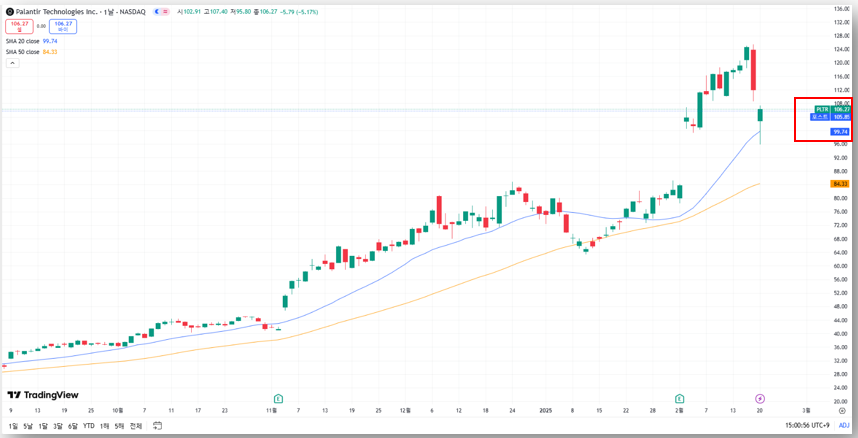Click the 84.33 value next to SMA 50
The image size is (858, 438).
click(x=50, y=52)
